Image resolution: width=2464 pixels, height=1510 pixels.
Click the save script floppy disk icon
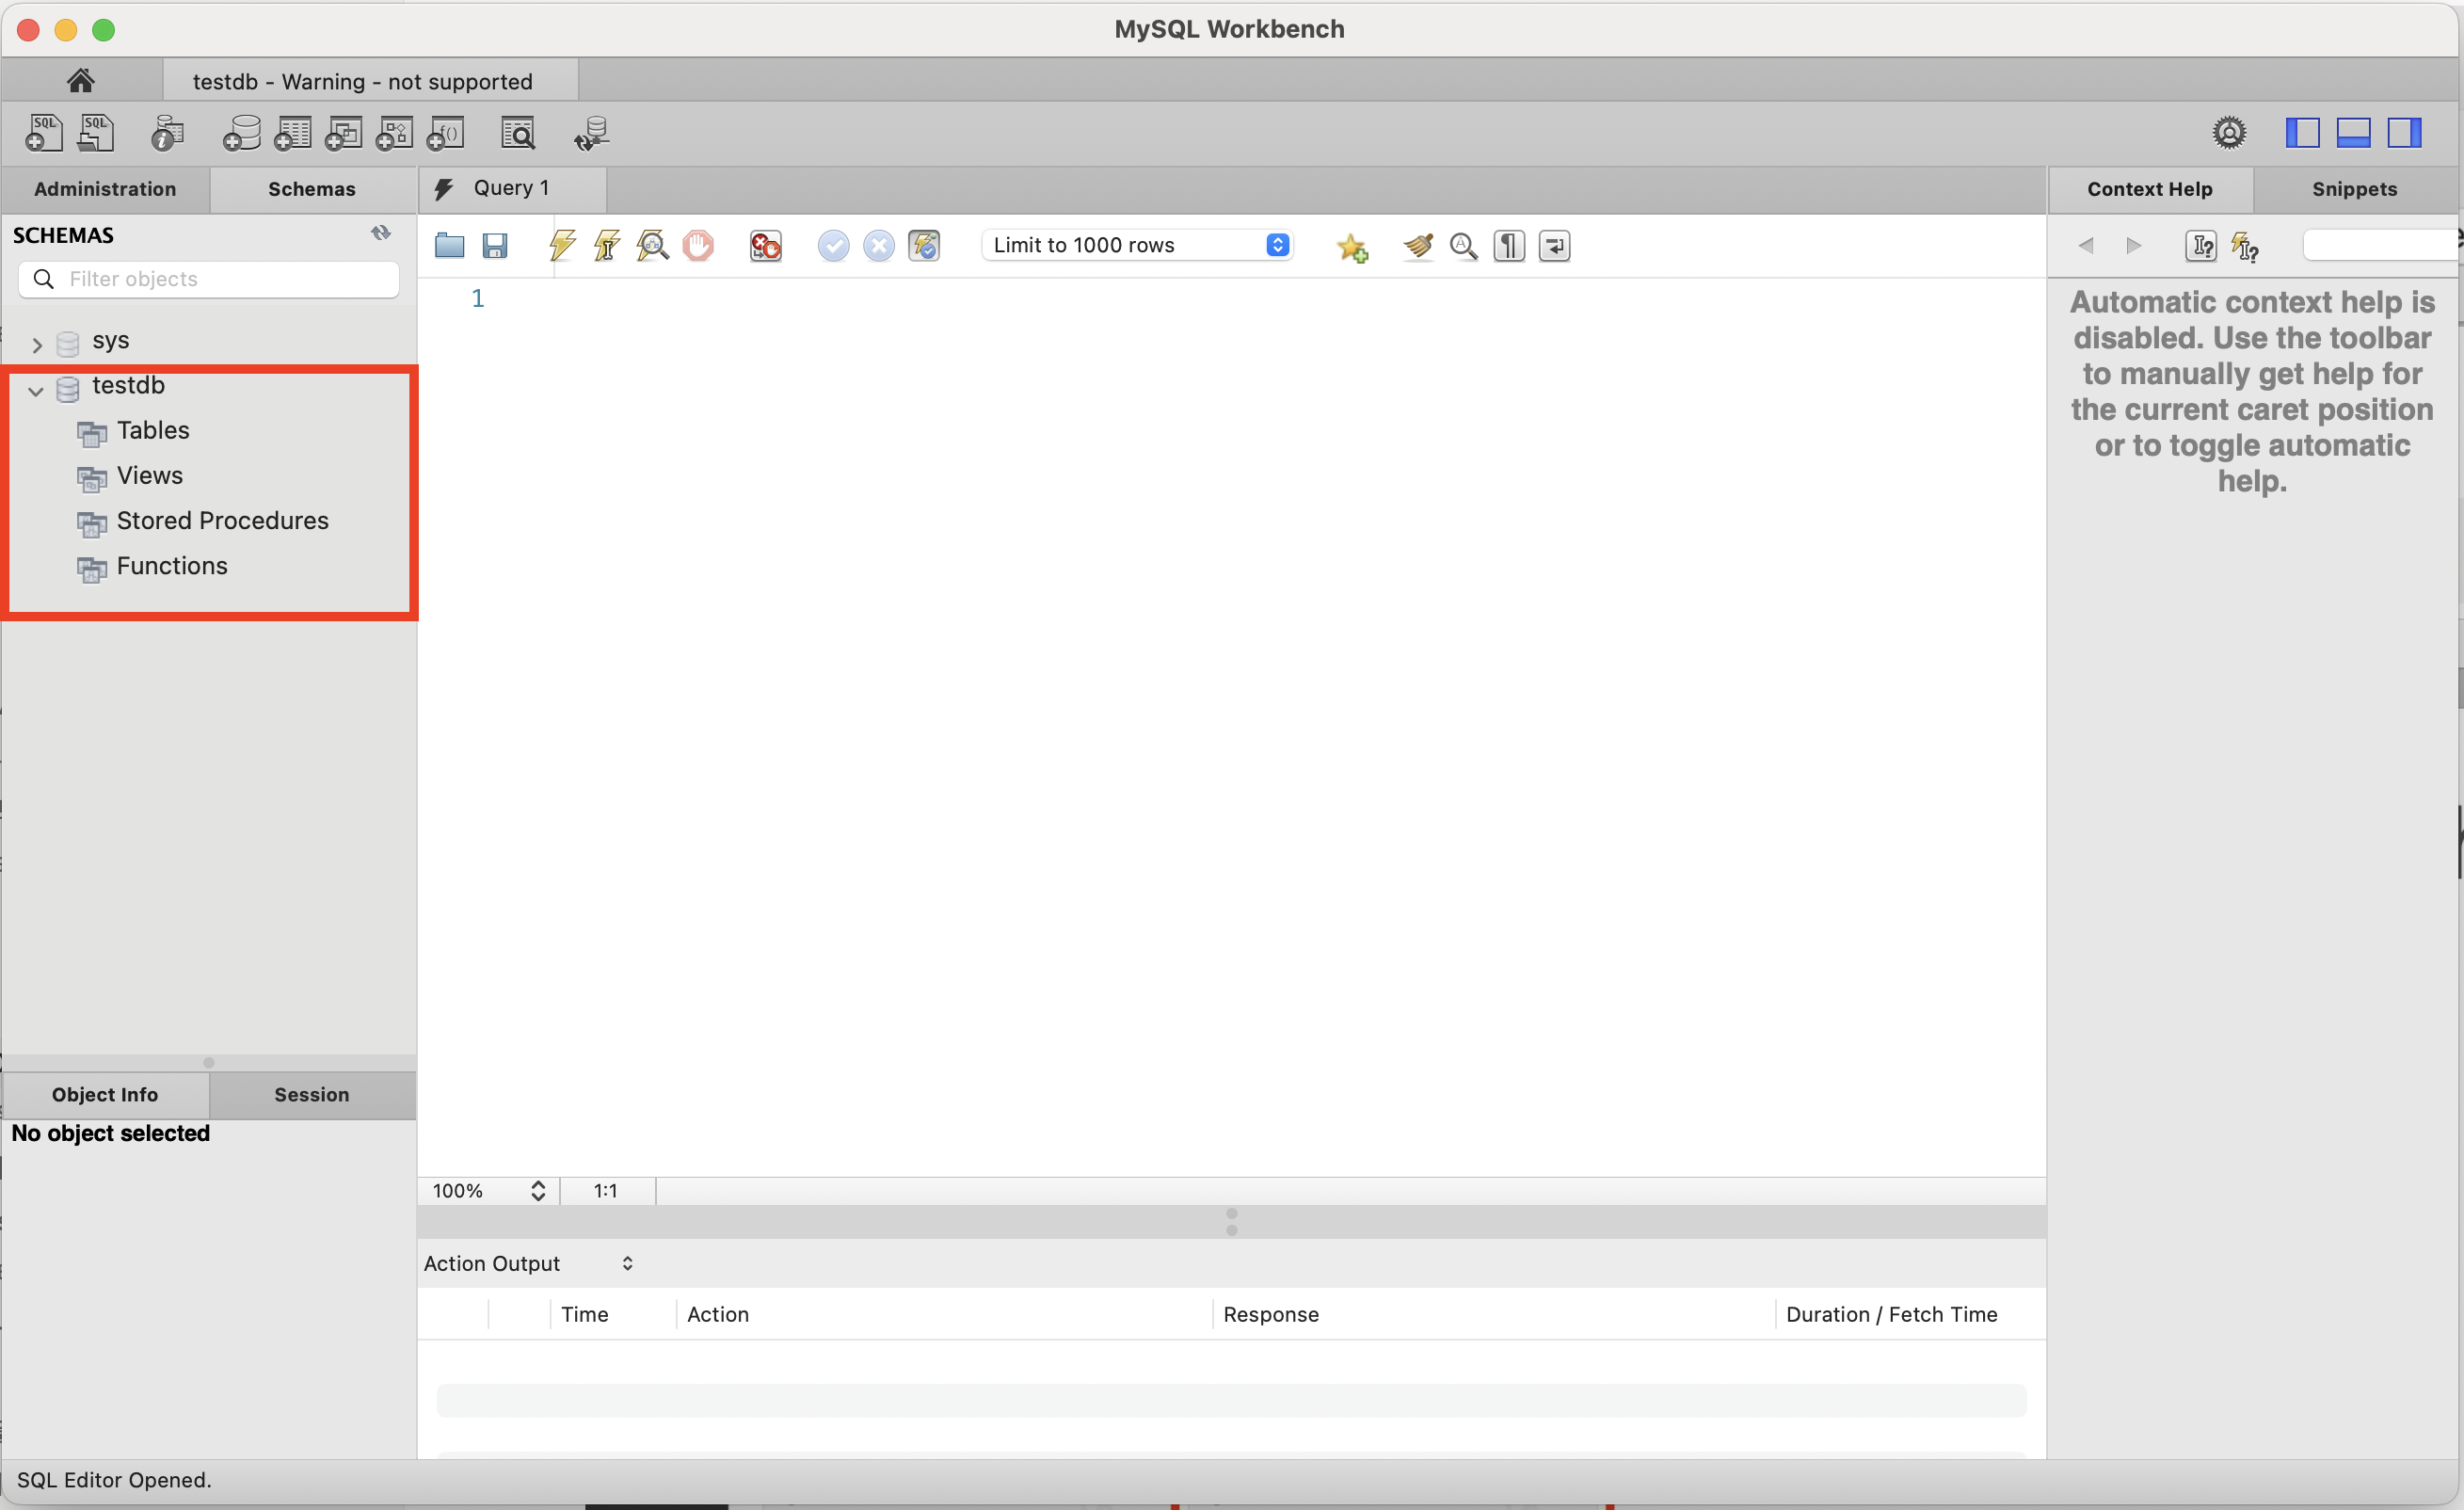click(x=495, y=245)
